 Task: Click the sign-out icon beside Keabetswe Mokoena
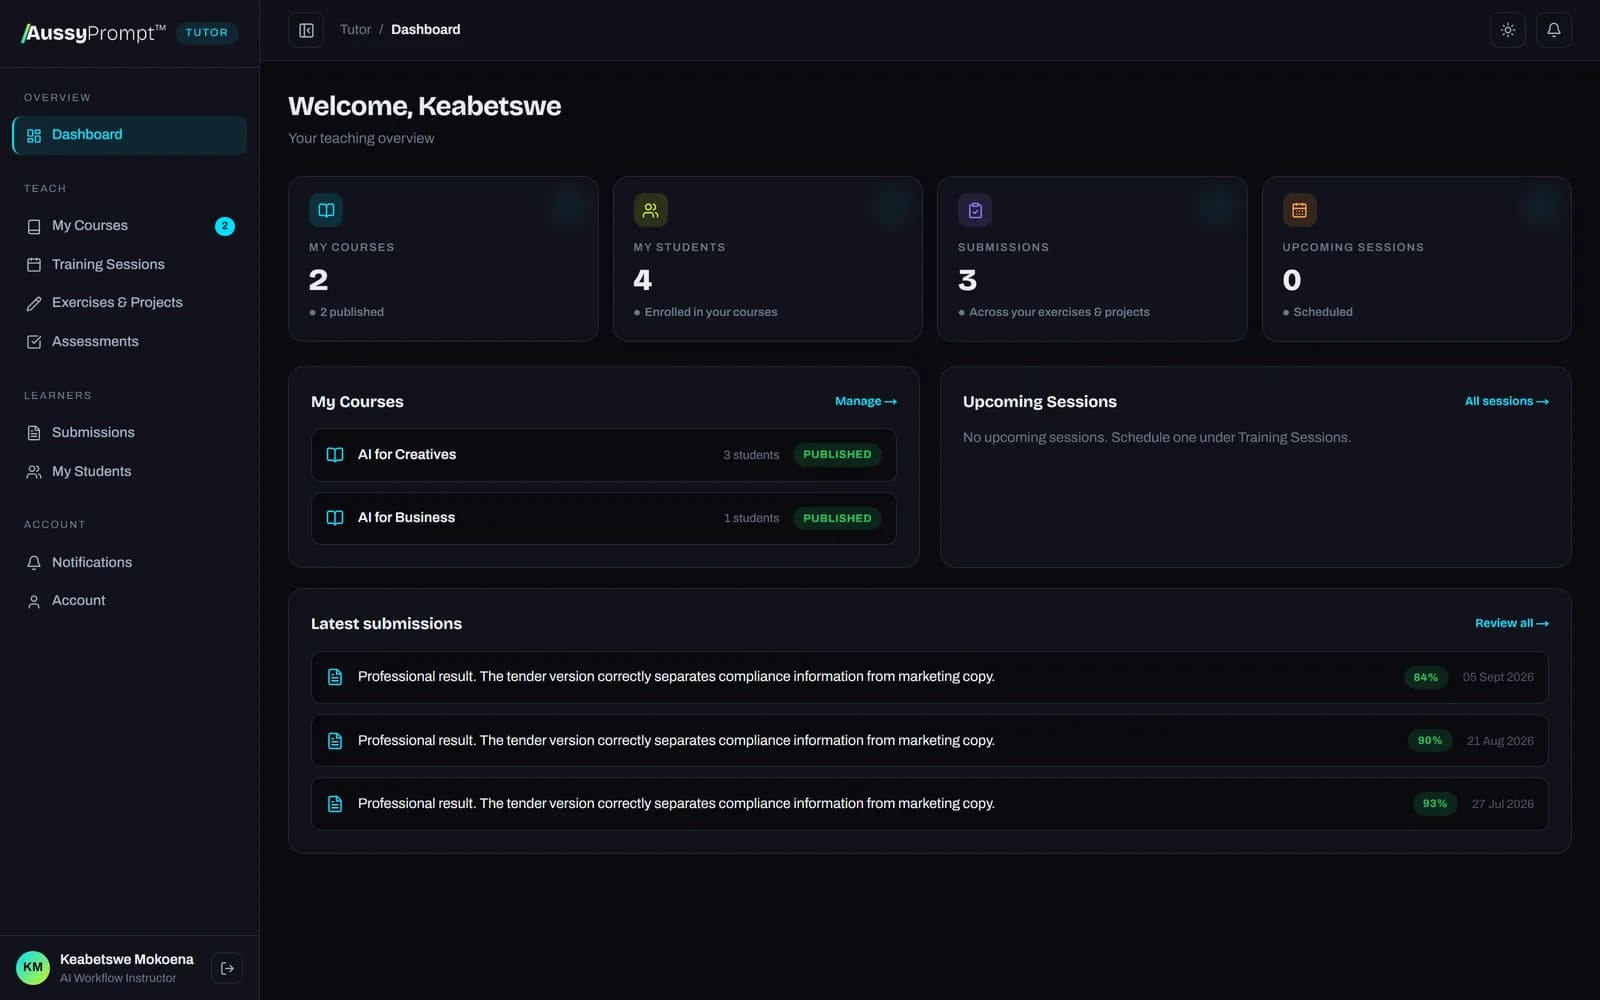pos(227,968)
